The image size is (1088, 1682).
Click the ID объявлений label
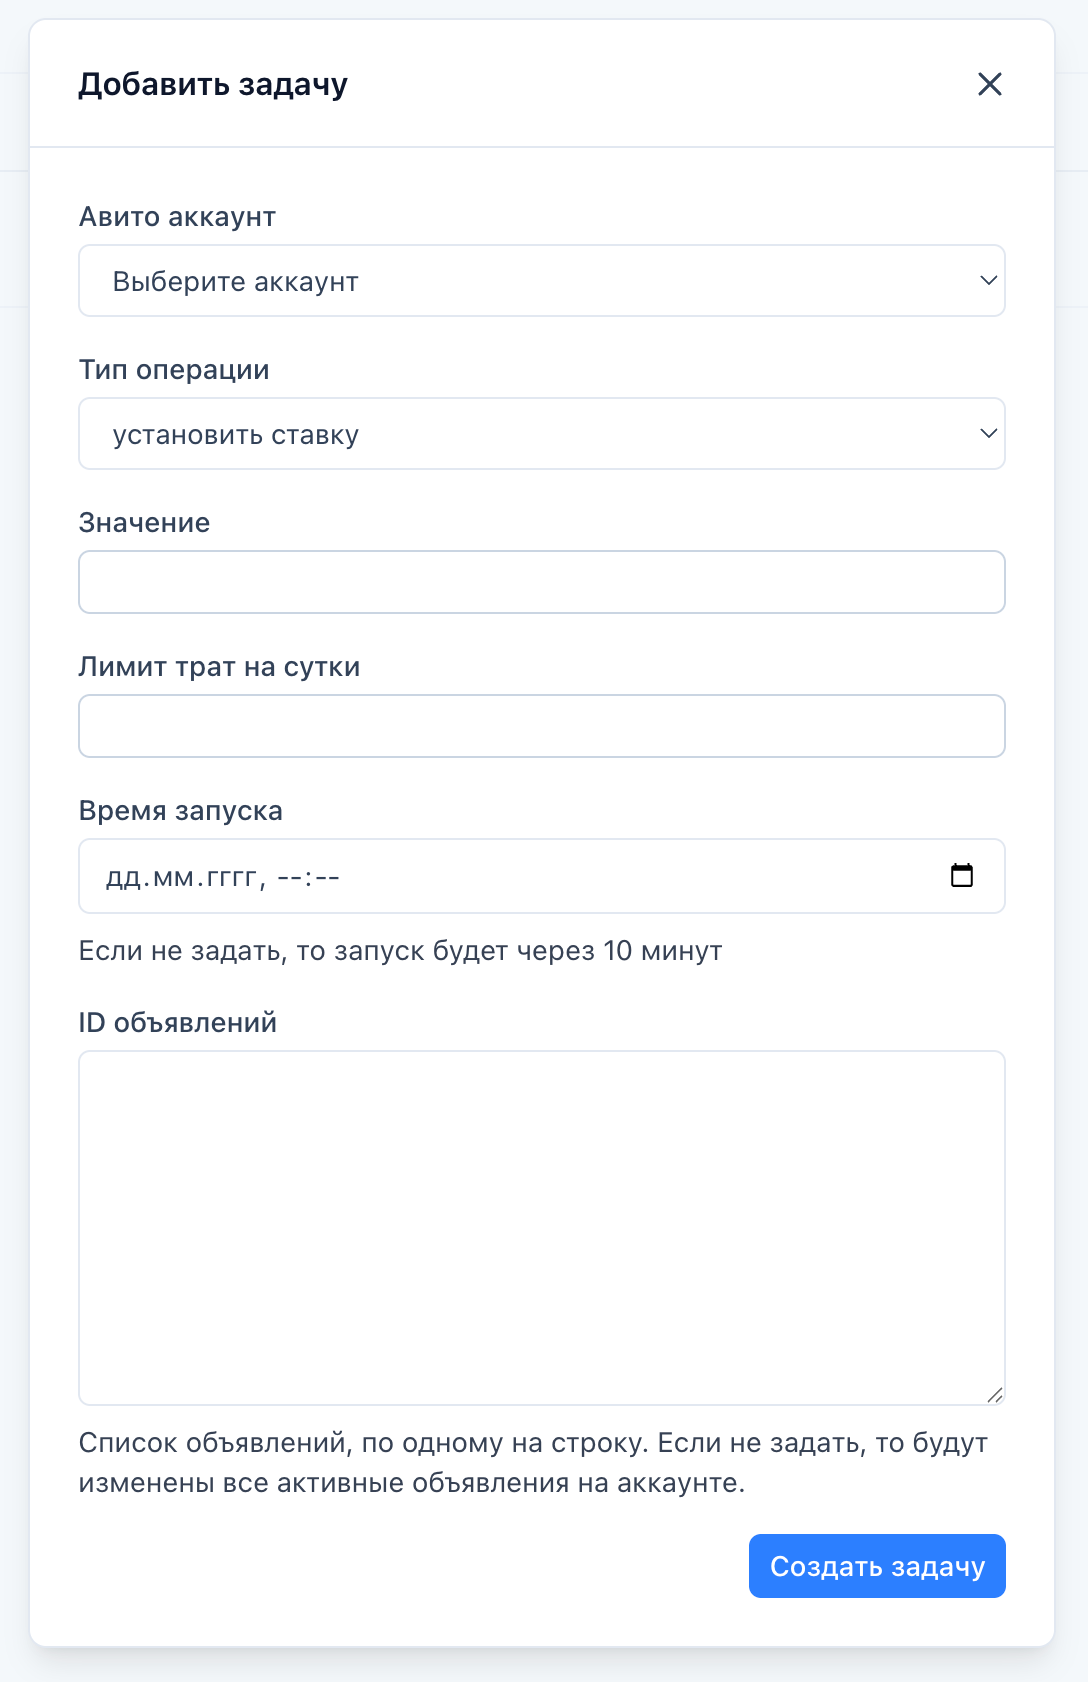(177, 1023)
